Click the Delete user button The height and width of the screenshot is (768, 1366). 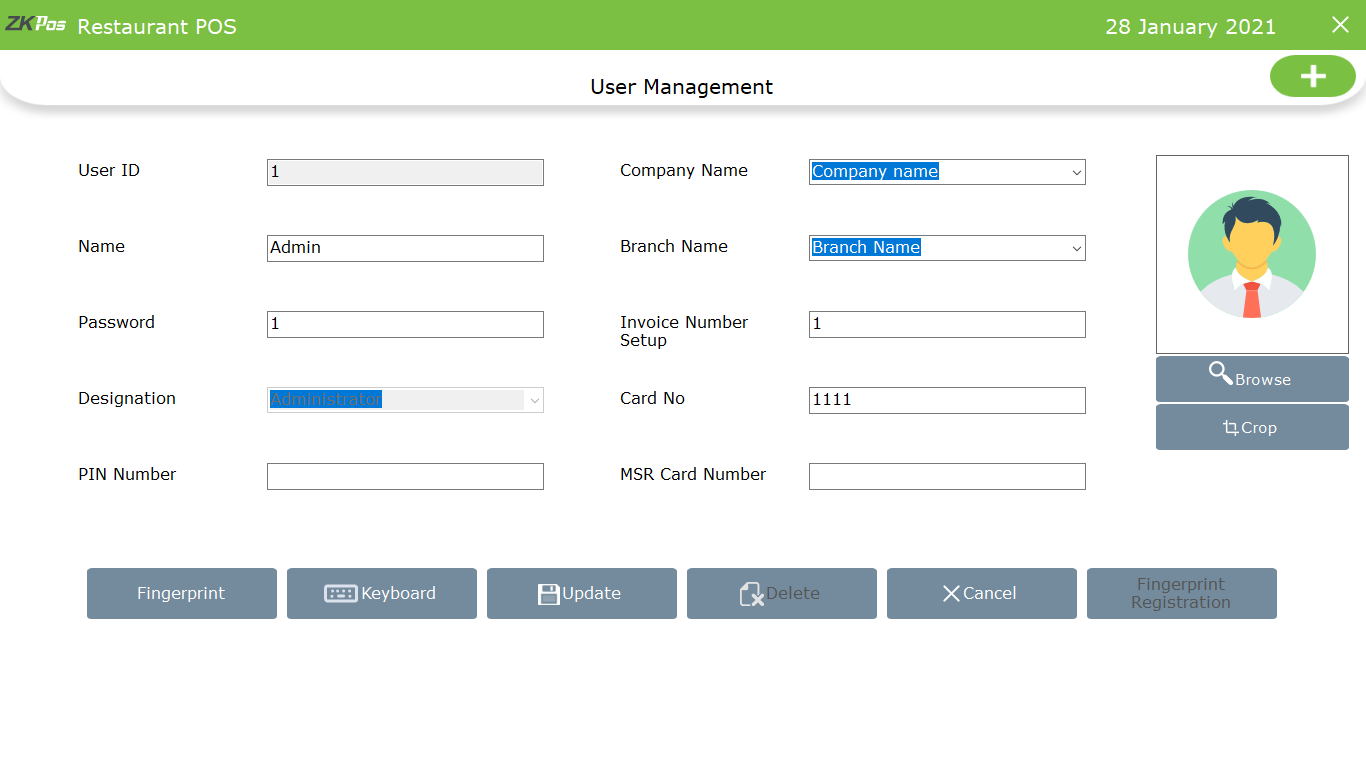tap(782, 593)
